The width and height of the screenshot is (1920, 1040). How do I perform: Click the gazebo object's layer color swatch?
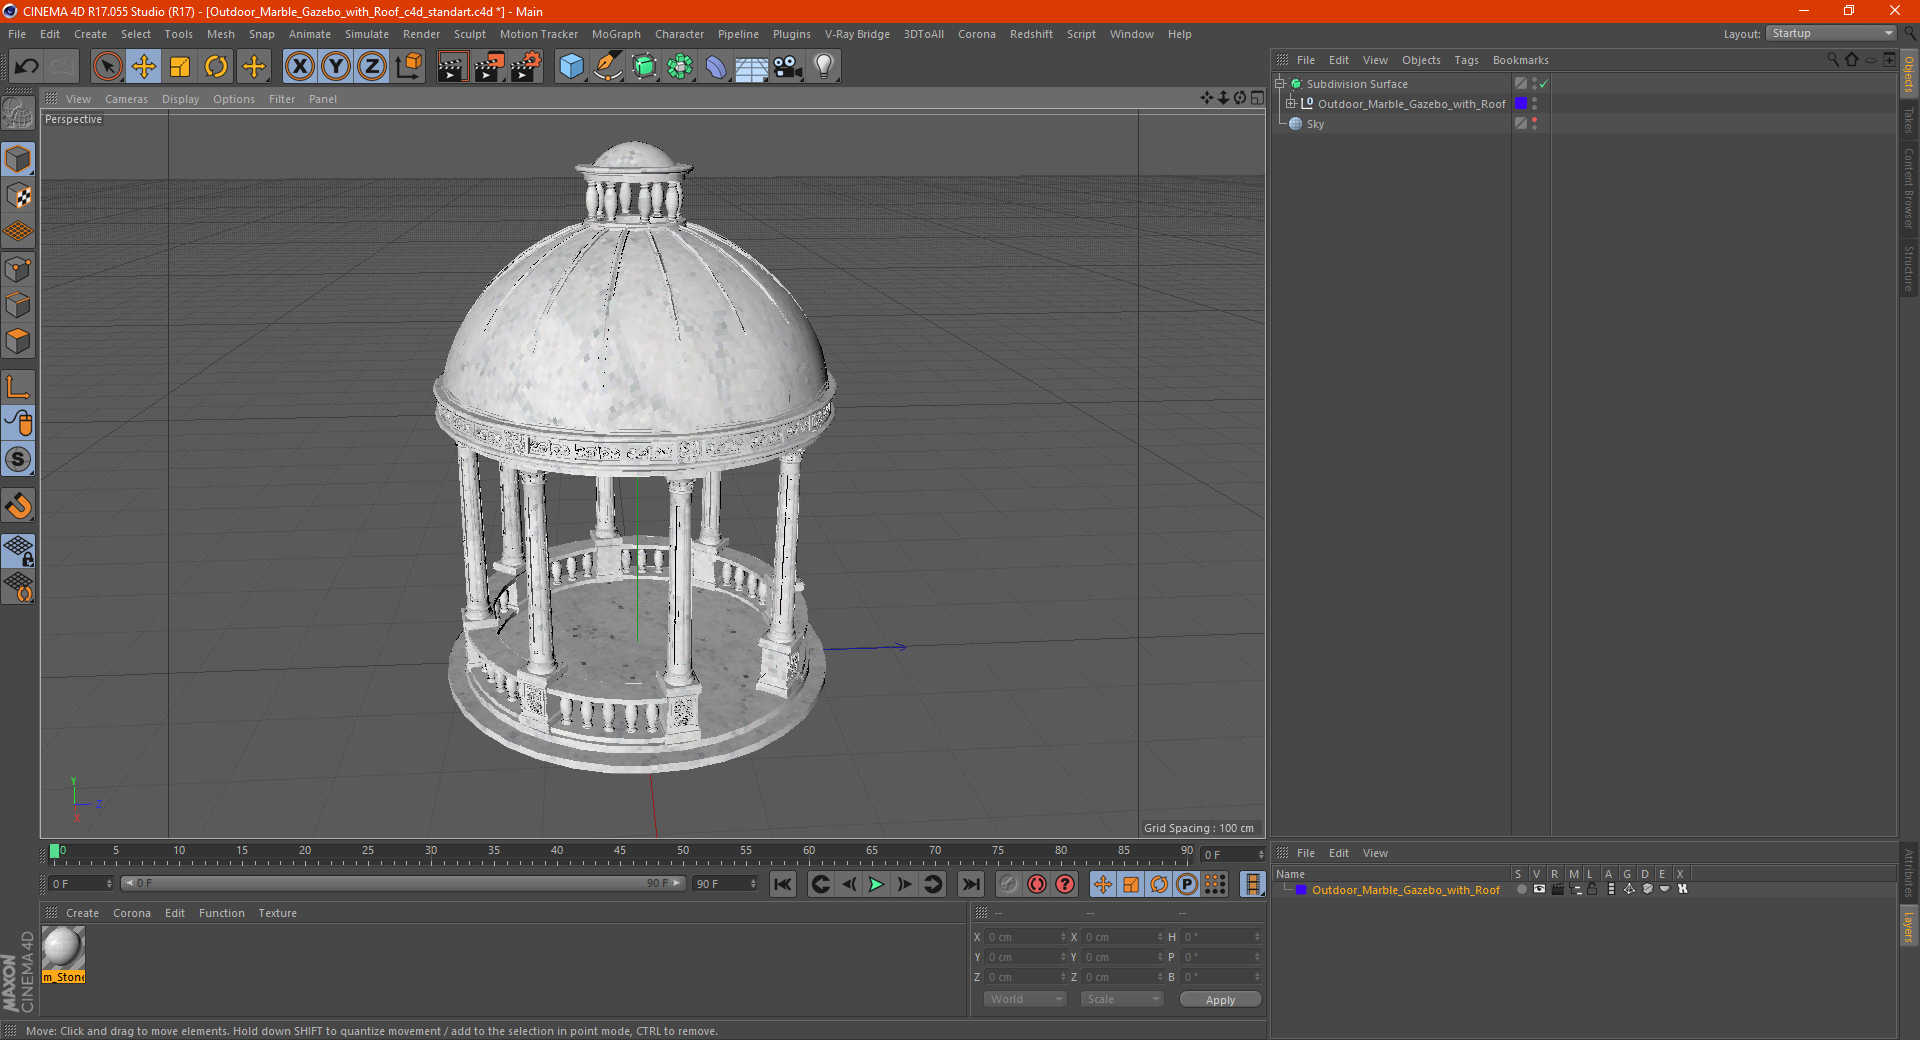(x=1521, y=104)
